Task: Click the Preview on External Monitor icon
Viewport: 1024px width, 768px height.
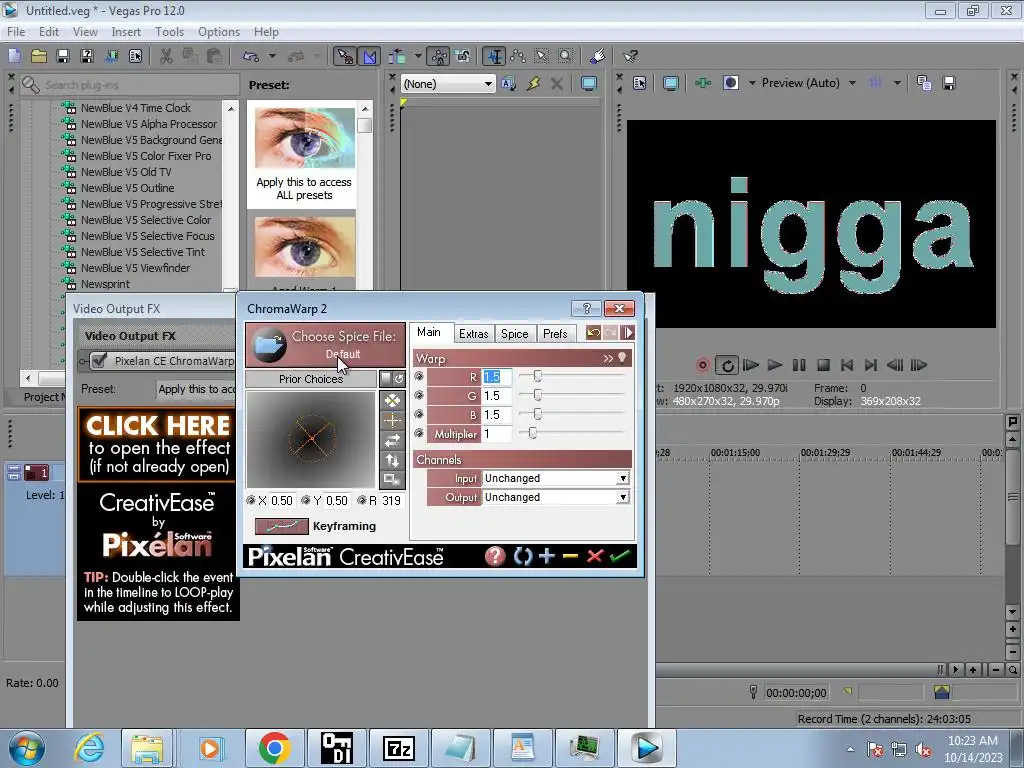Action: click(x=671, y=83)
